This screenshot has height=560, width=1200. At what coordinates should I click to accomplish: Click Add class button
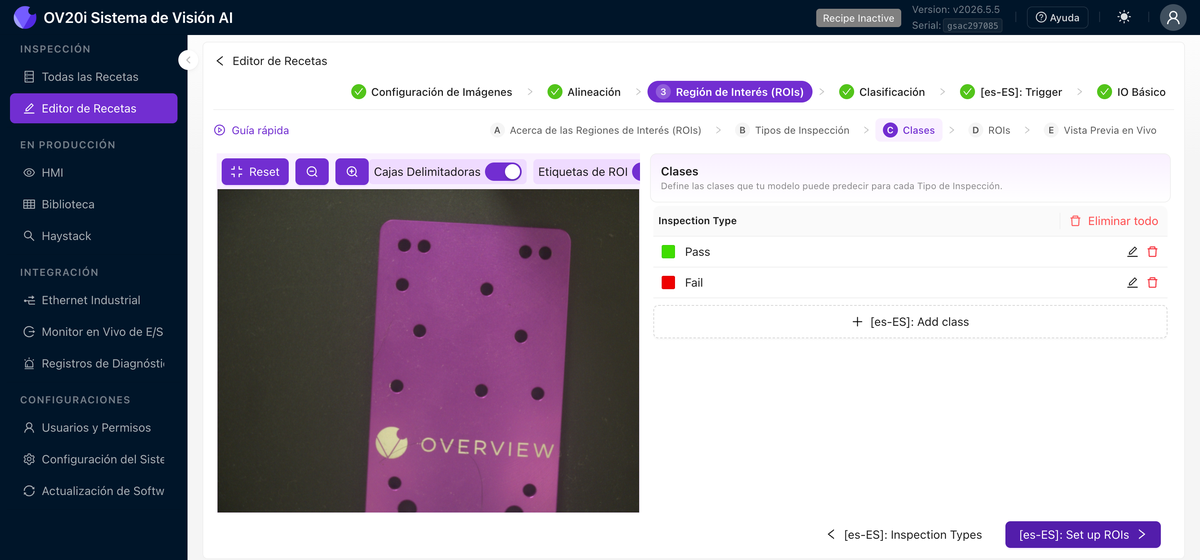click(x=910, y=322)
